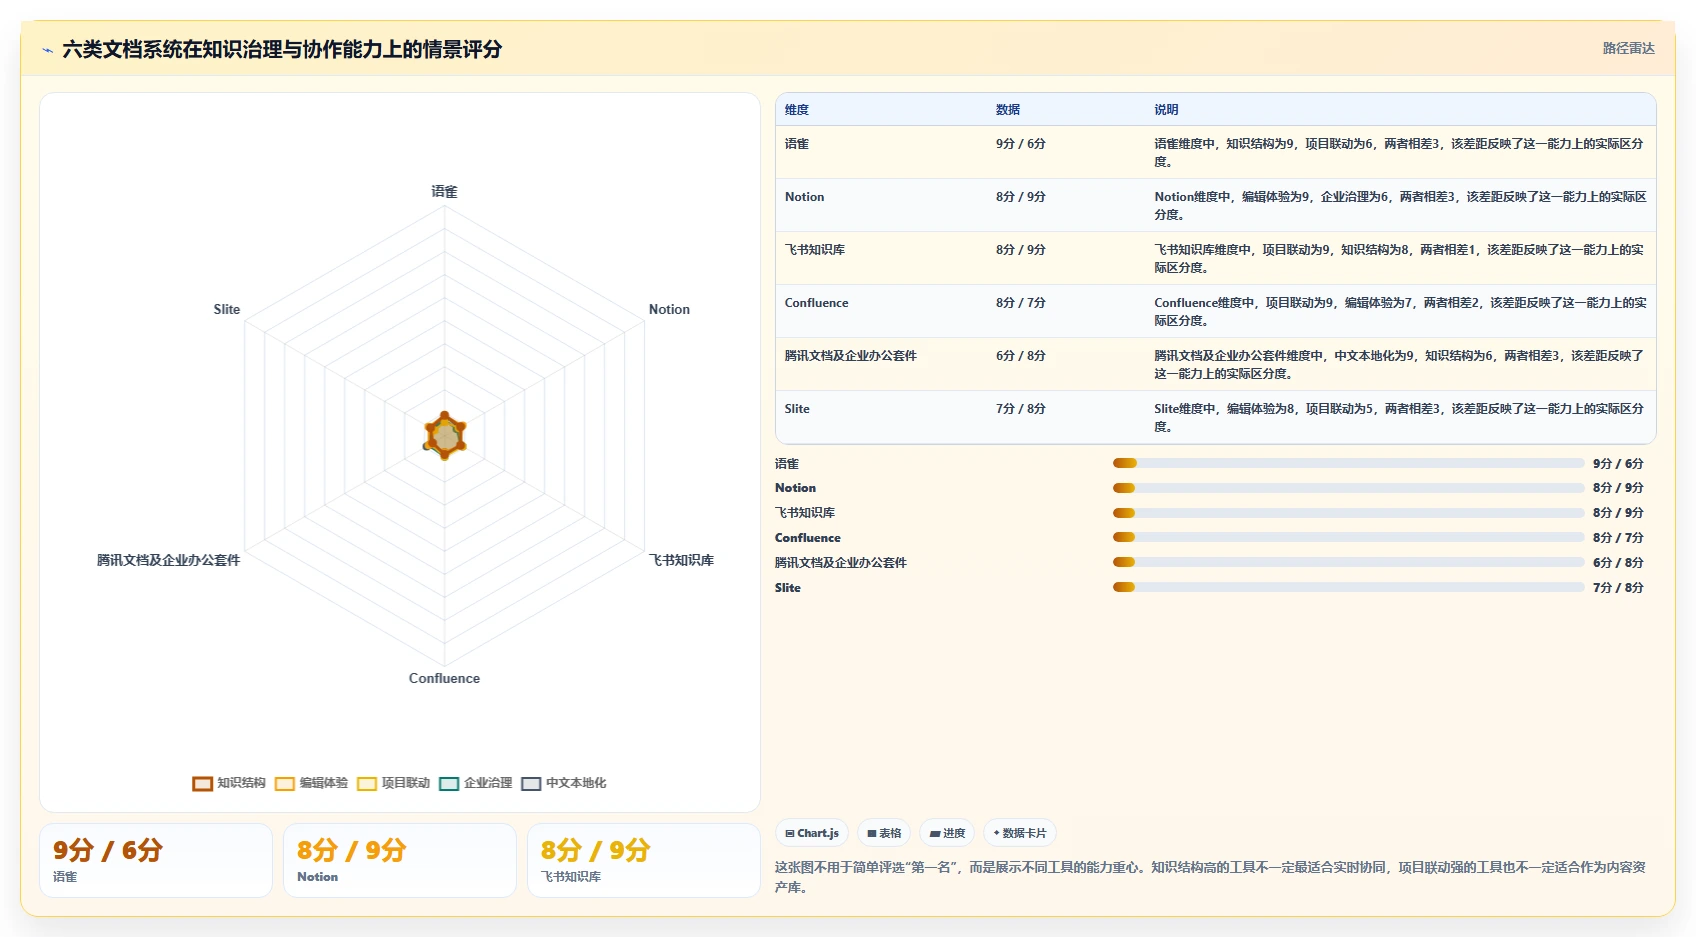Image resolution: width=1696 pixels, height=937 pixels.
Task: Click the gray 中文本地化 legend swatch
Action: pyautogui.click(x=531, y=784)
